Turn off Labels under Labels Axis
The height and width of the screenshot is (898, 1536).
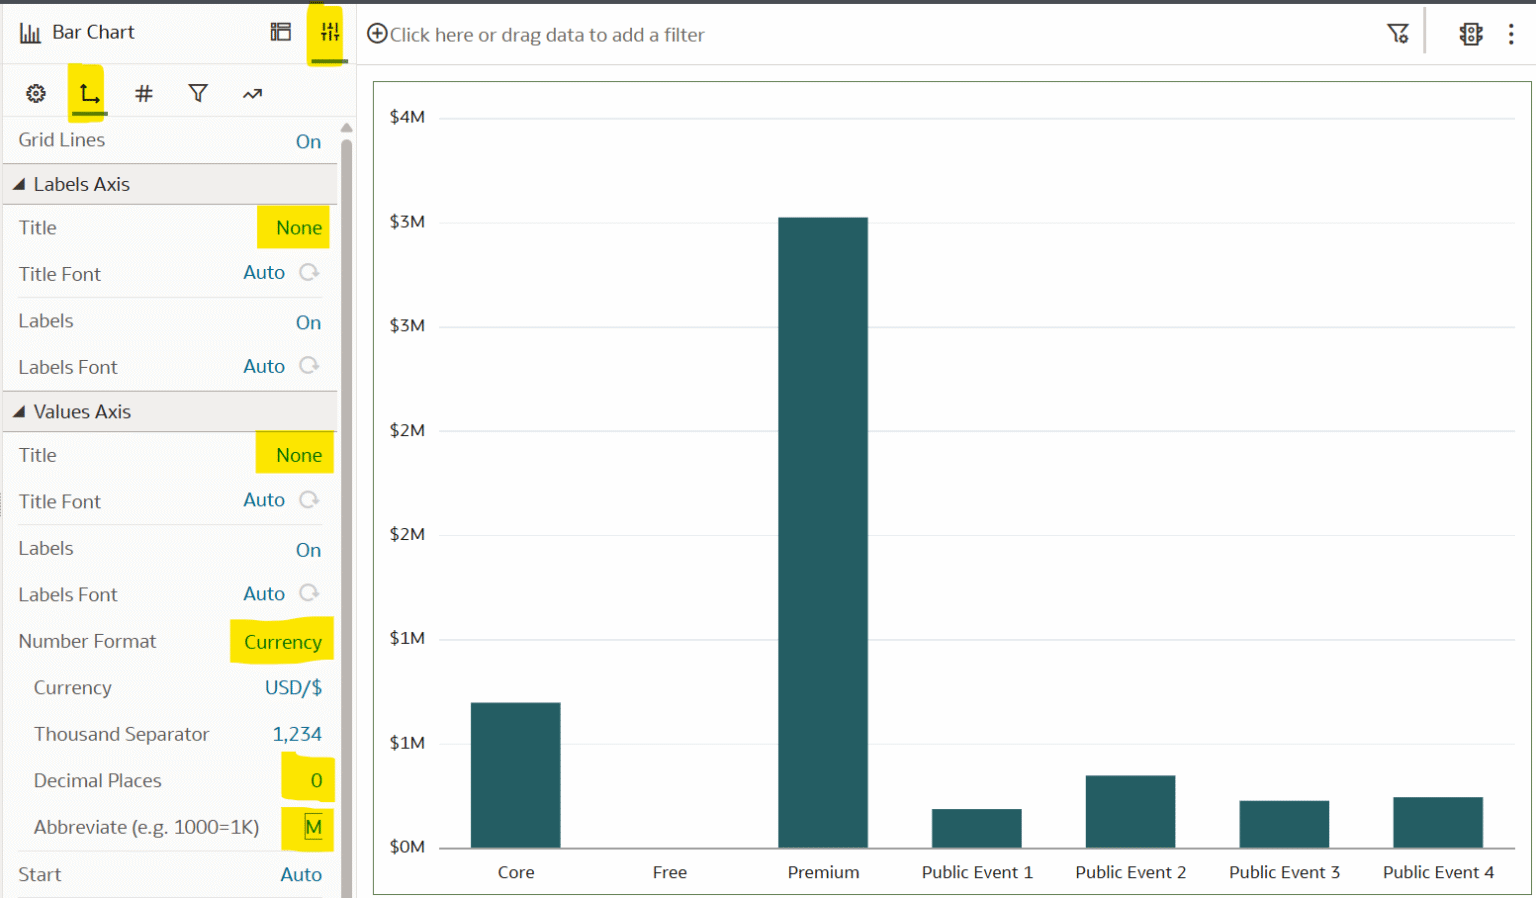point(308,322)
